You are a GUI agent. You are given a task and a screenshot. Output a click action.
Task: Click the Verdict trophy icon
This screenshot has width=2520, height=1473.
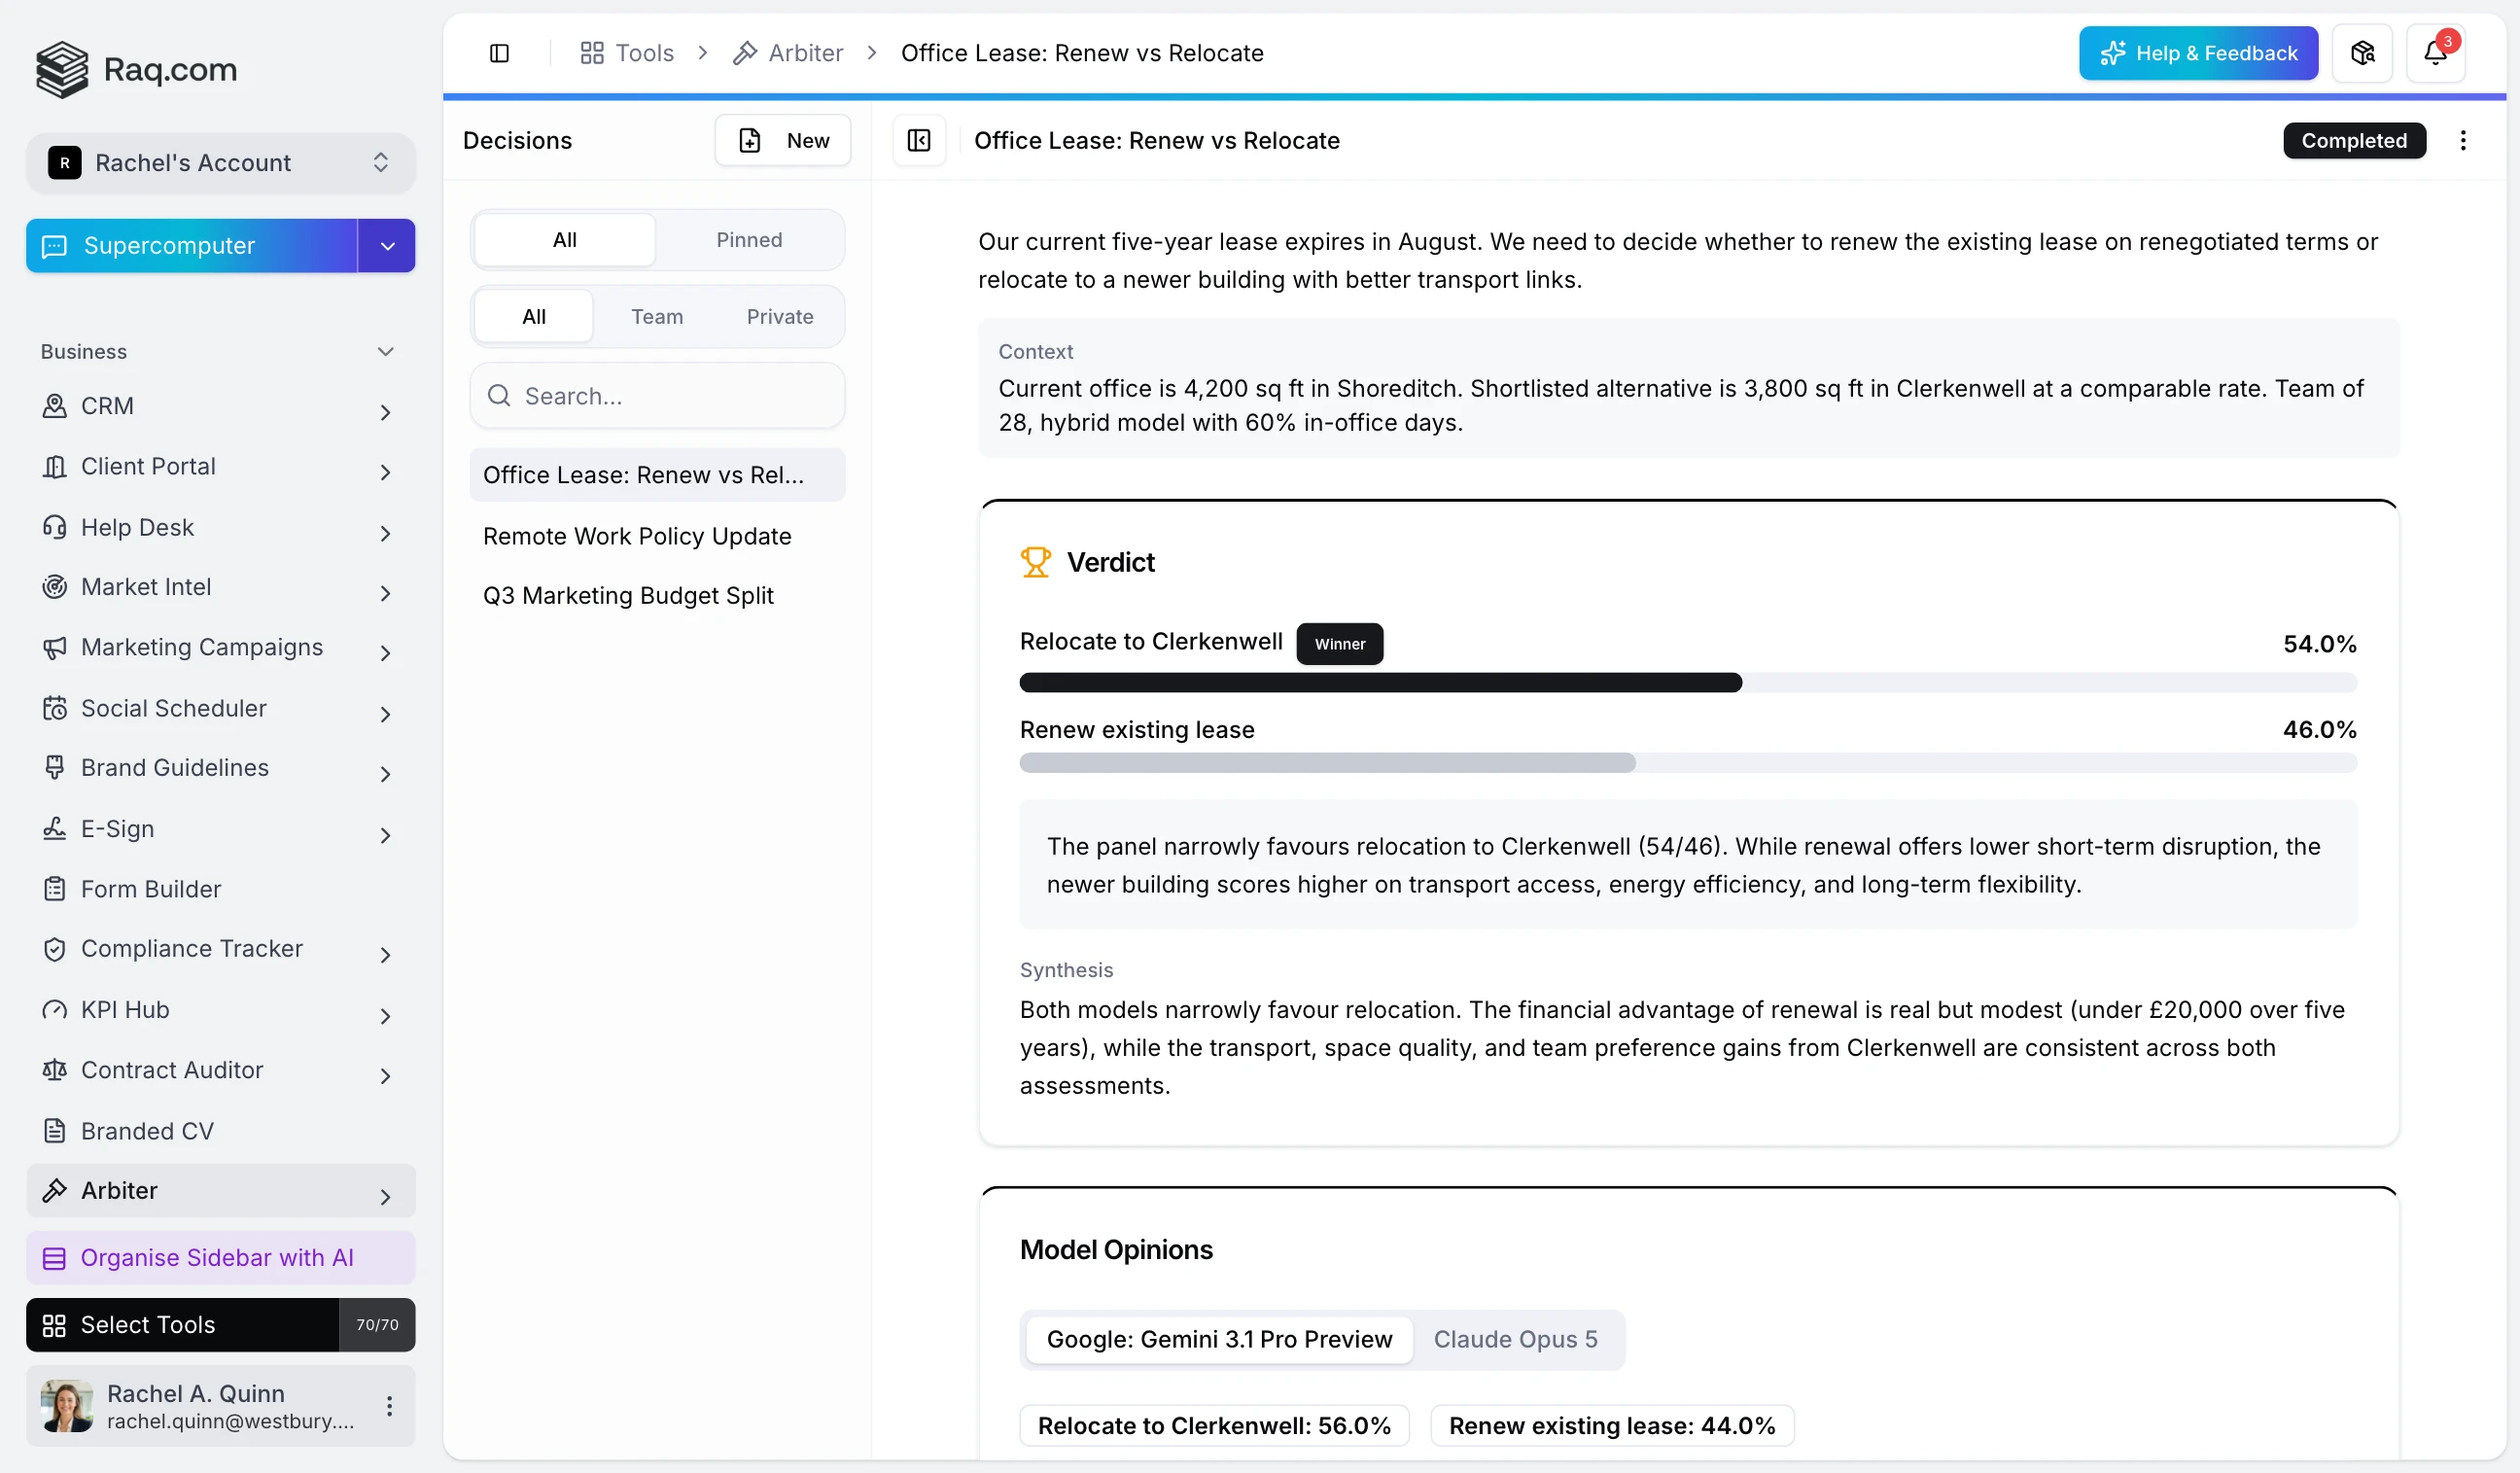coord(1035,562)
